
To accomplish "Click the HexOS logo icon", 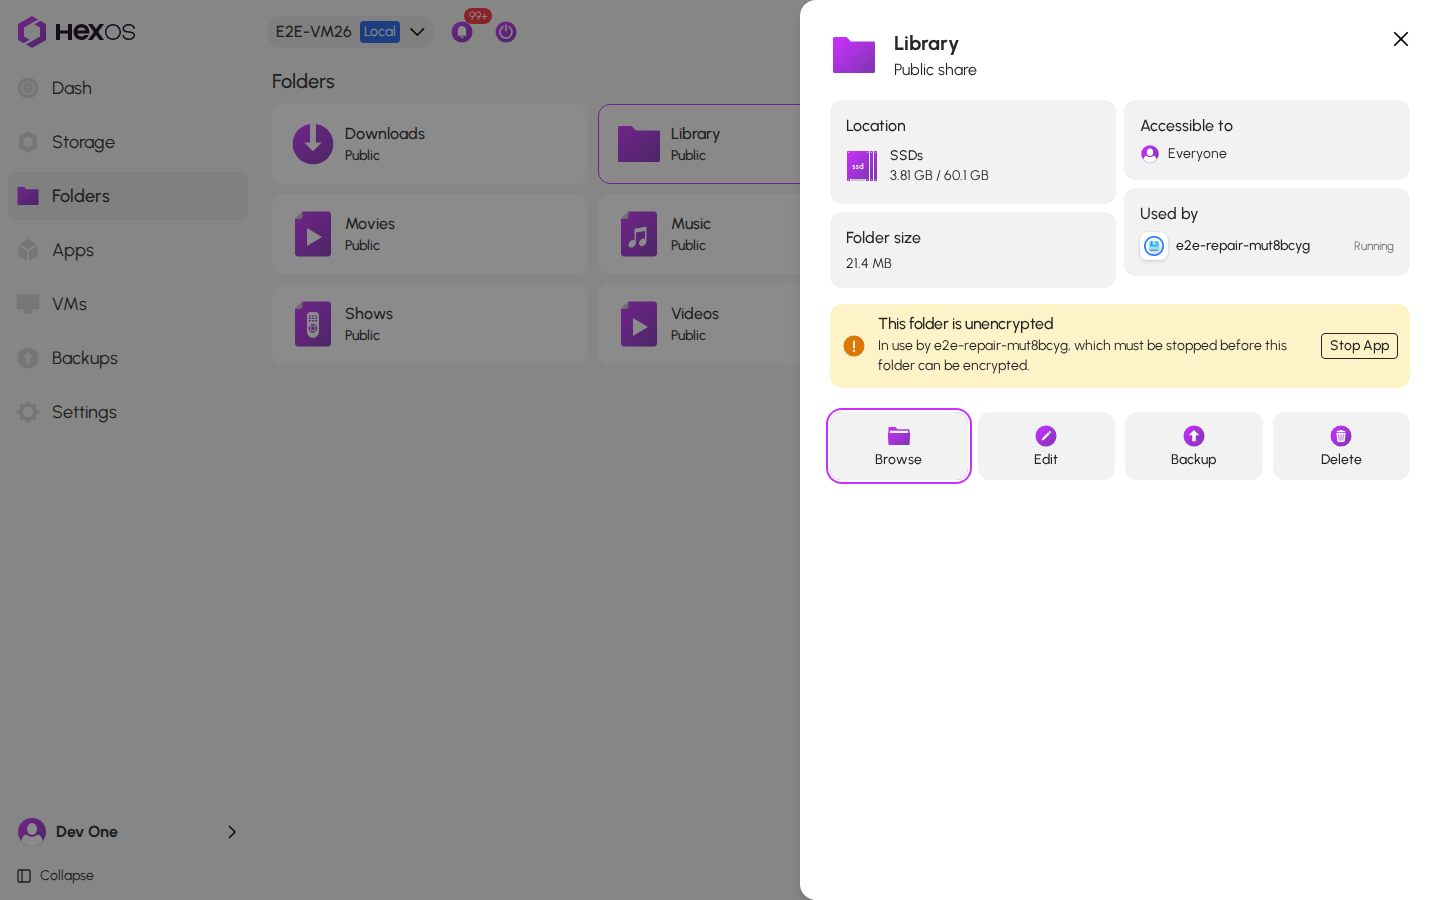I will tap(32, 32).
